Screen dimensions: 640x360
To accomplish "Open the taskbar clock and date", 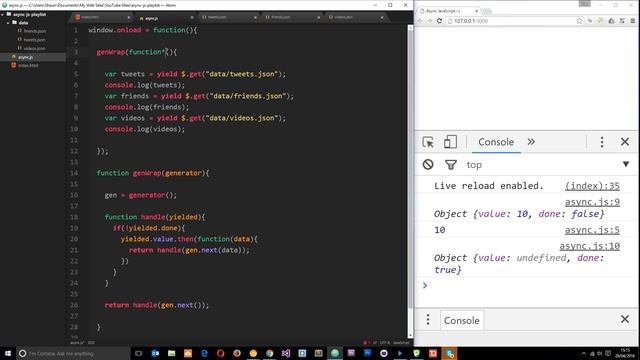I will coord(625,353).
